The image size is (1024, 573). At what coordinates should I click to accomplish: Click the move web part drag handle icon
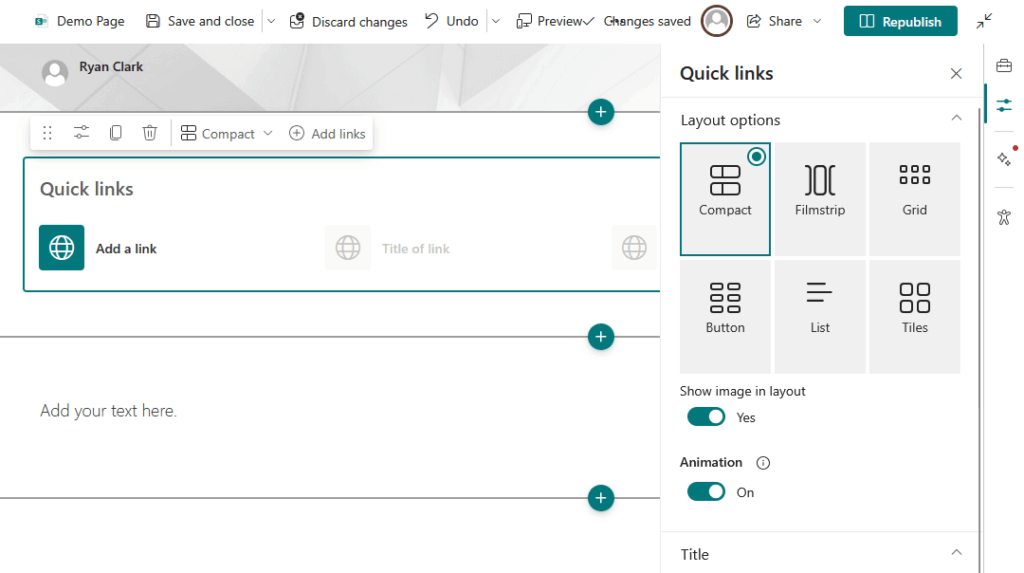(47, 133)
